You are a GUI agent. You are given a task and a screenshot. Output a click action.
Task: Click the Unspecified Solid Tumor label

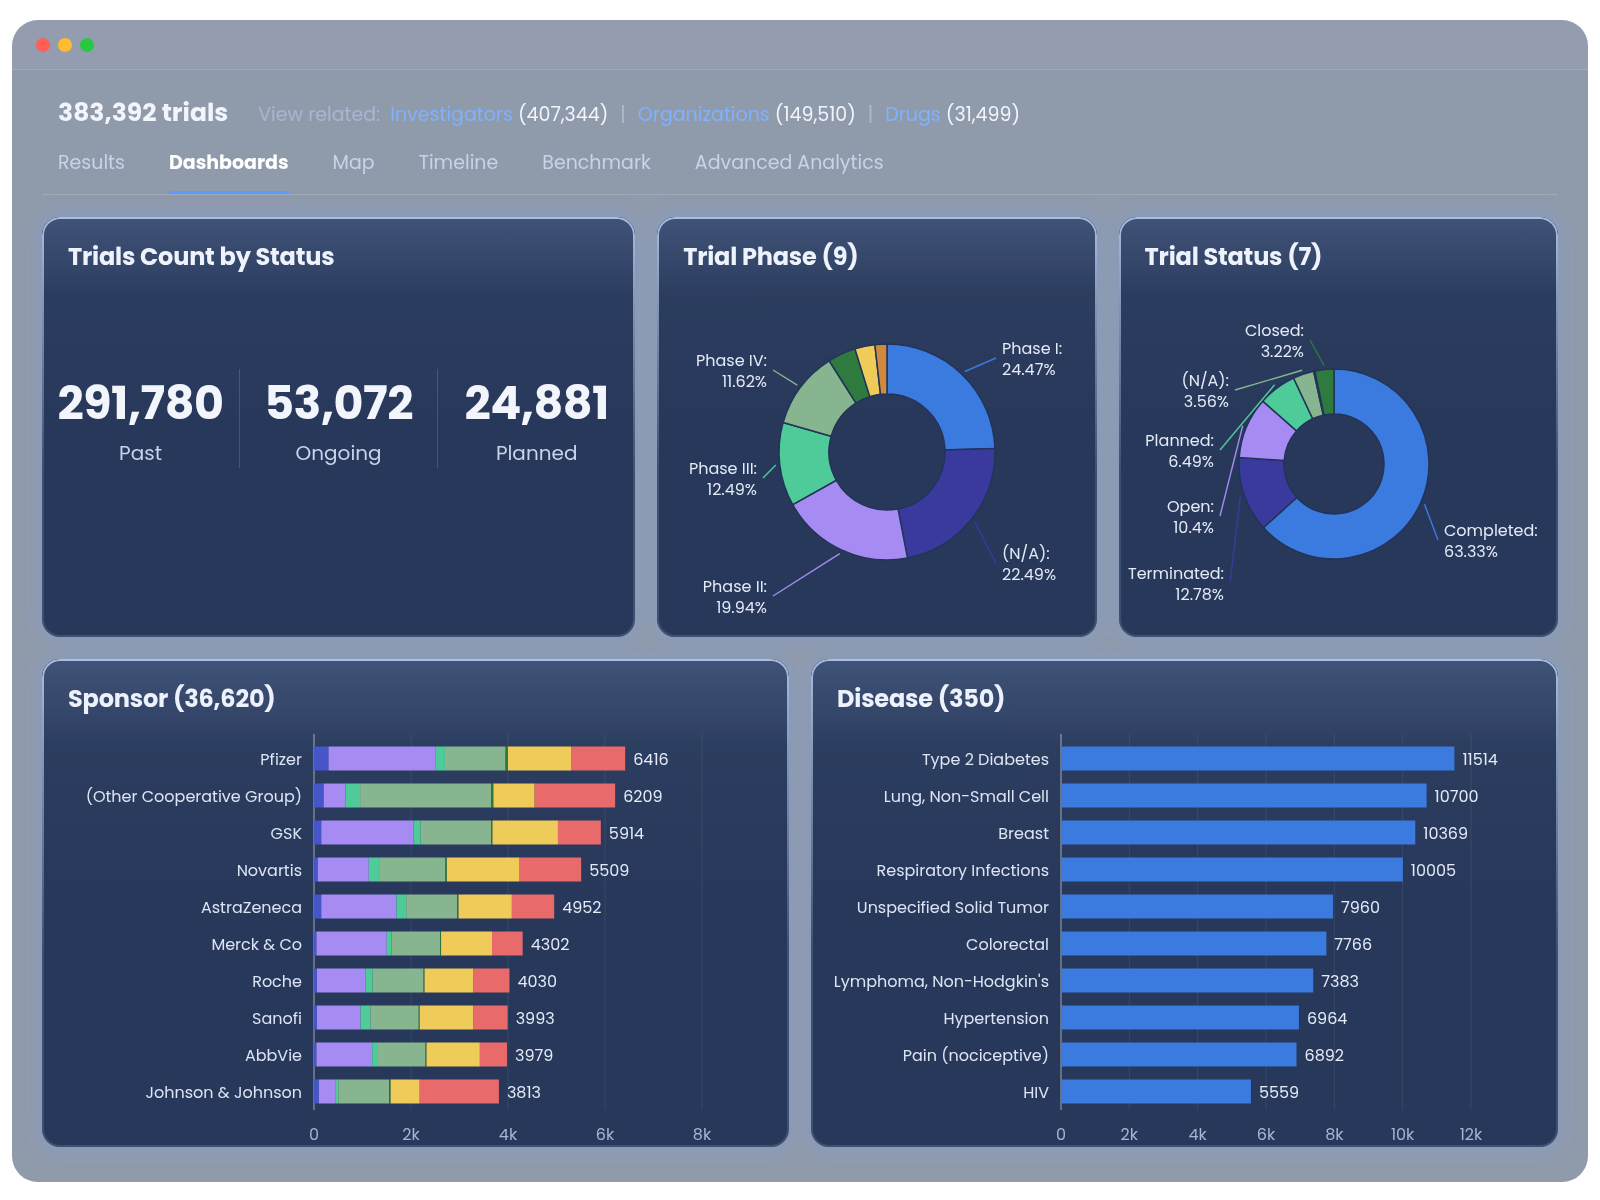point(952,907)
